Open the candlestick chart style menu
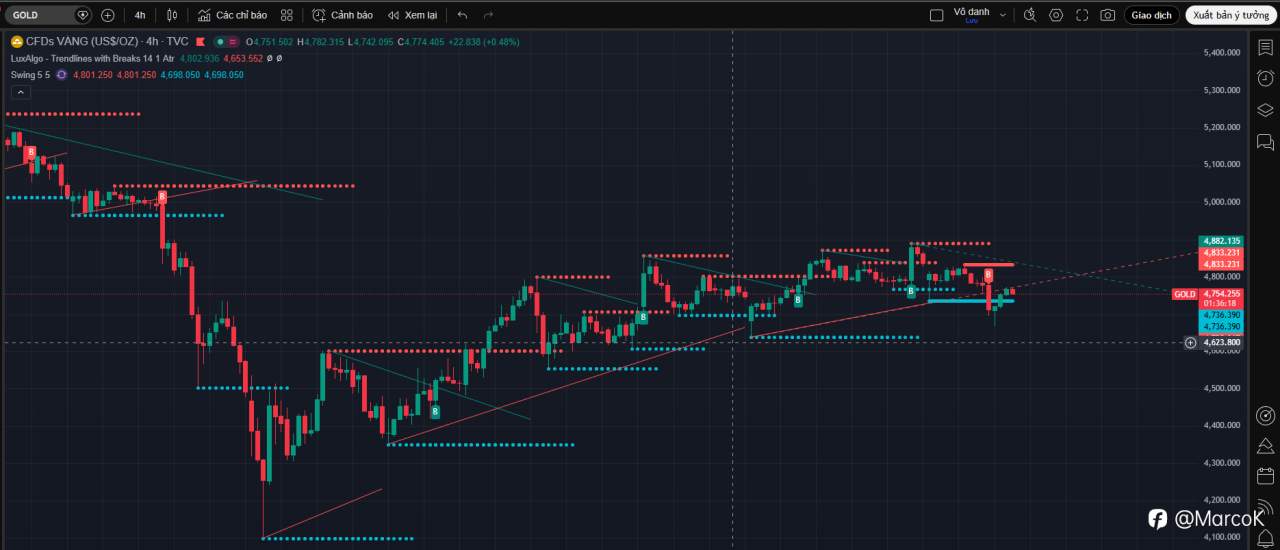 point(172,15)
